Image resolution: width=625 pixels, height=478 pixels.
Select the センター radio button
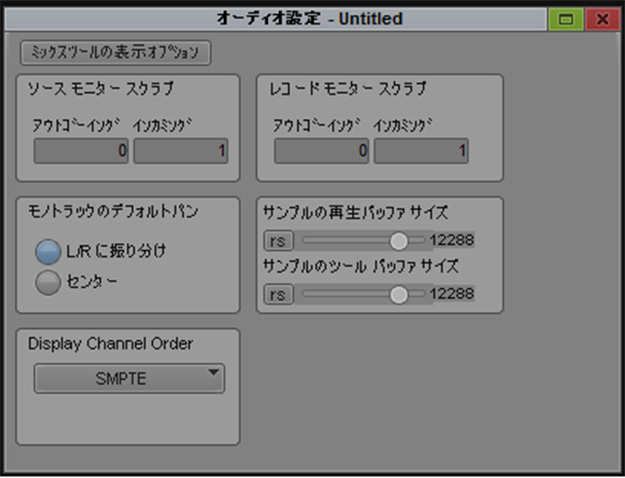coord(48,282)
